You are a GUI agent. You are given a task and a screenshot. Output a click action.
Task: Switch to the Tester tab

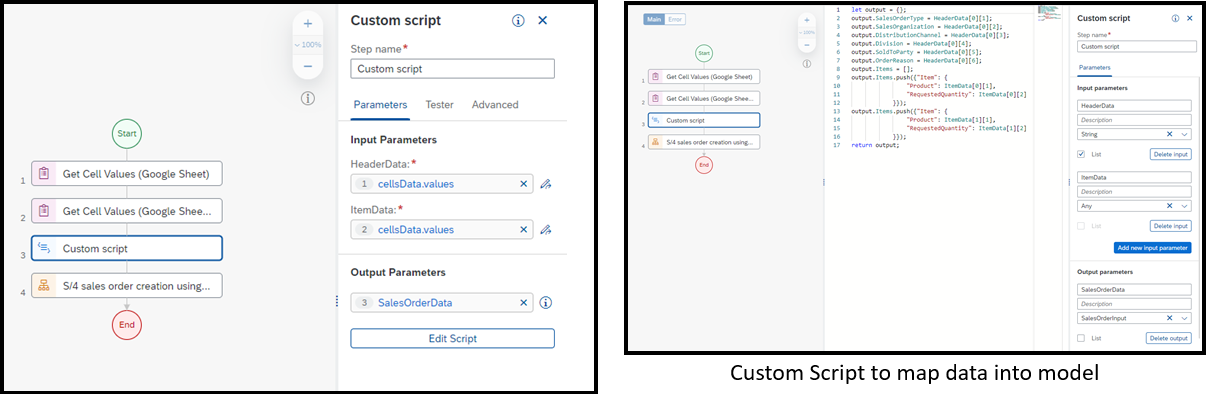pos(439,105)
